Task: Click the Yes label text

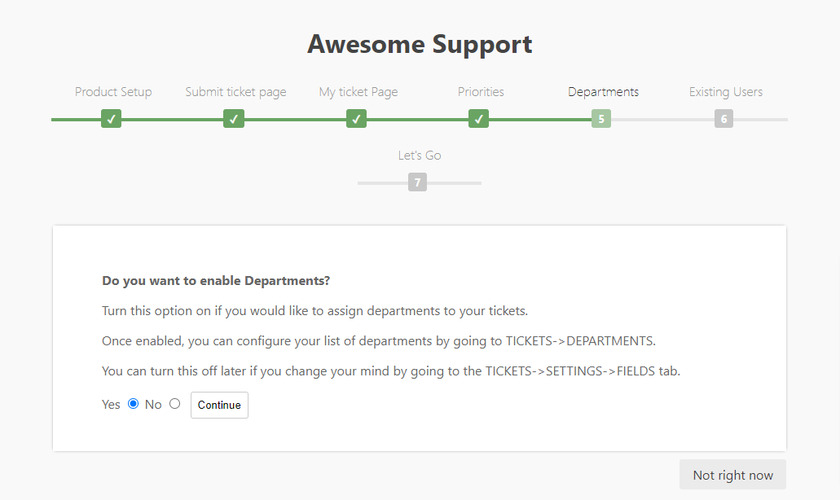Action: pyautogui.click(x=111, y=405)
